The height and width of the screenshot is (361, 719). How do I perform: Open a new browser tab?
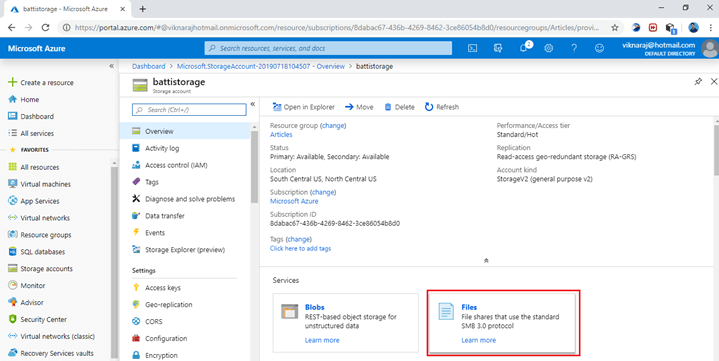[143, 9]
